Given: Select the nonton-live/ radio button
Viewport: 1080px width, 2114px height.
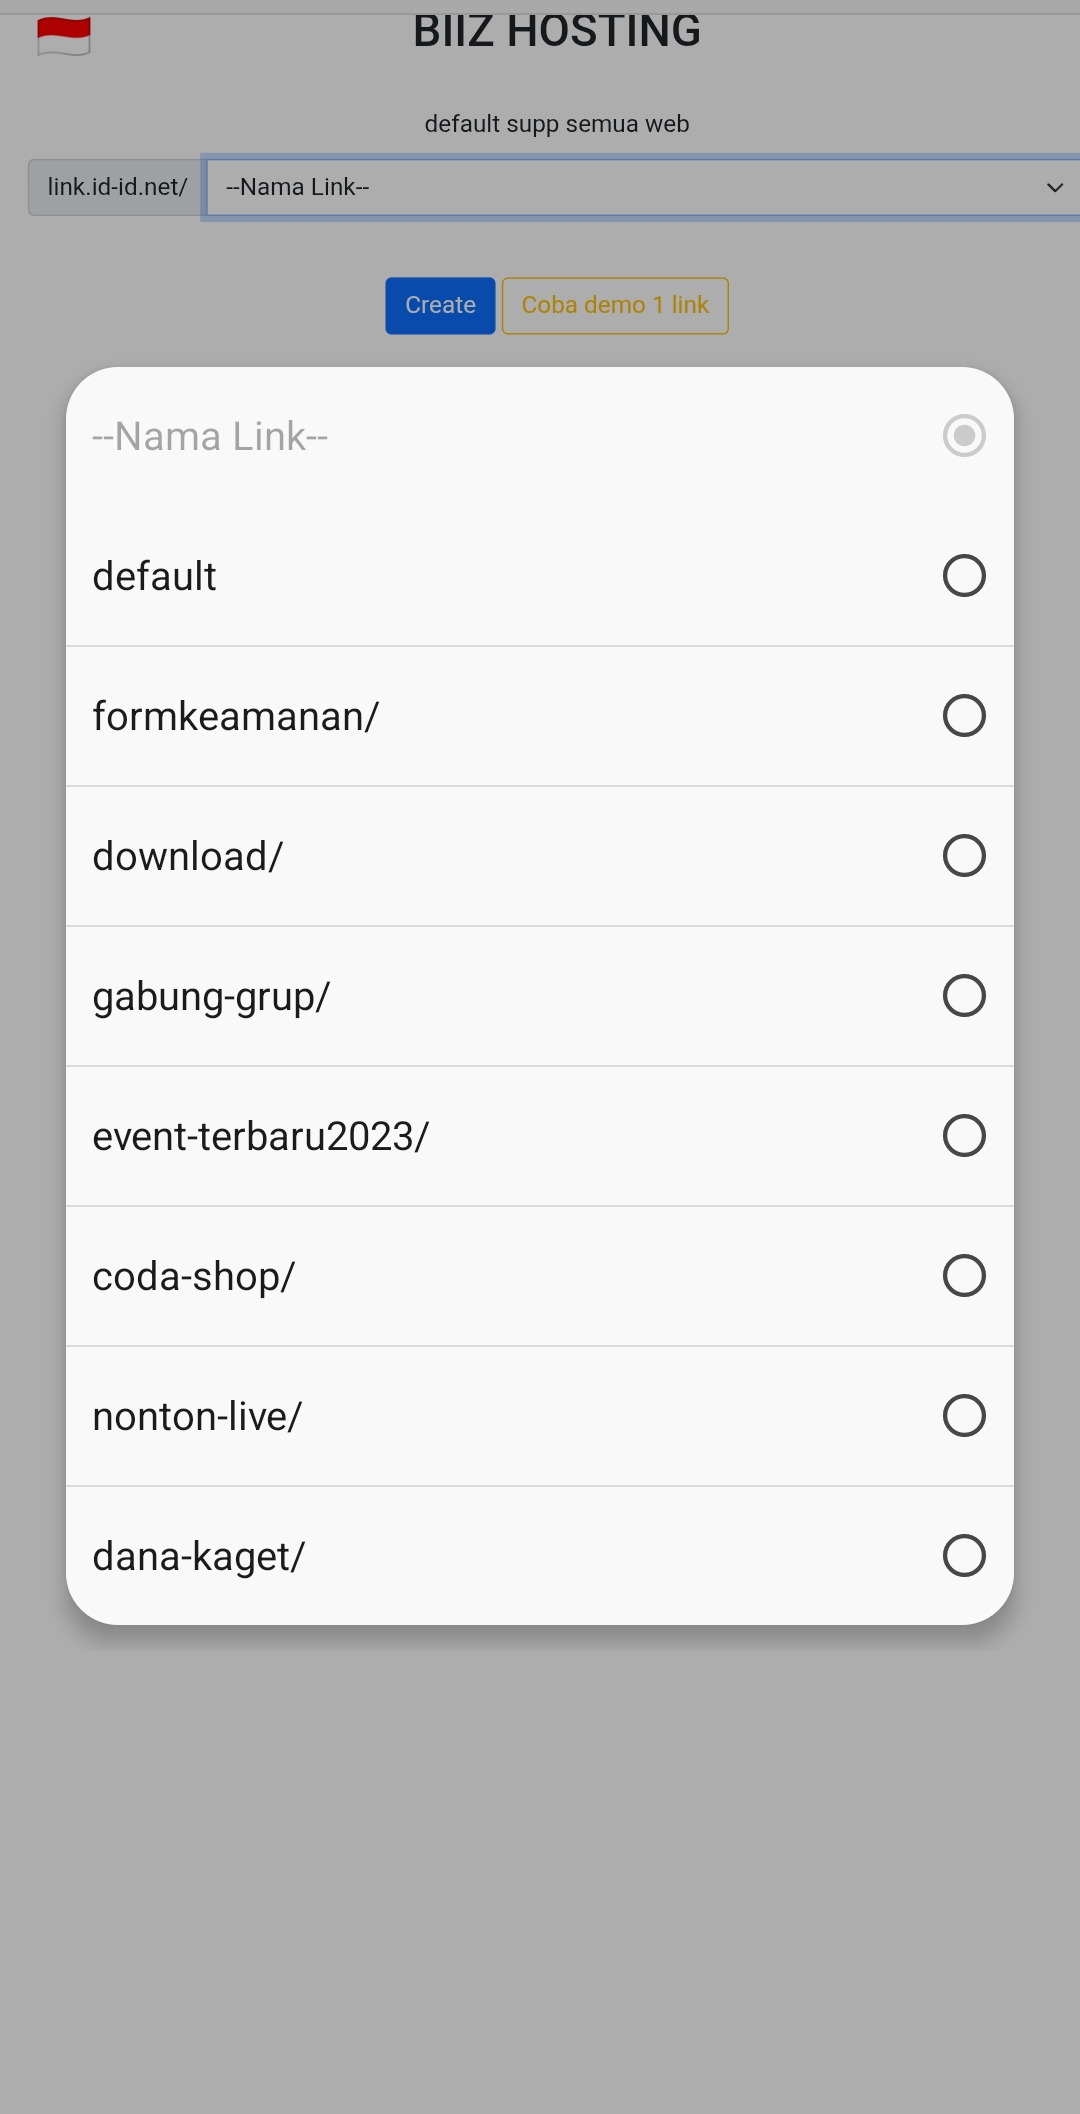Looking at the screenshot, I should pyautogui.click(x=964, y=1416).
